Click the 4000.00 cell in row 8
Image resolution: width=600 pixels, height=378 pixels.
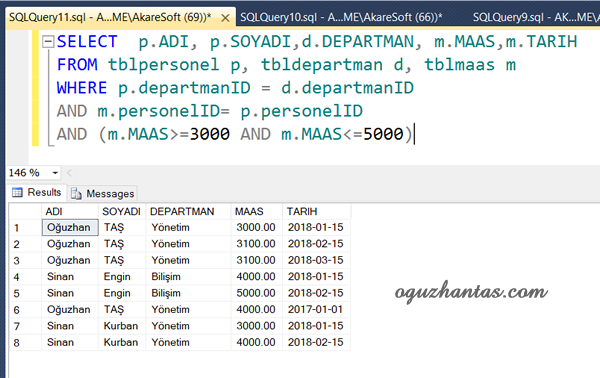[x=257, y=342]
